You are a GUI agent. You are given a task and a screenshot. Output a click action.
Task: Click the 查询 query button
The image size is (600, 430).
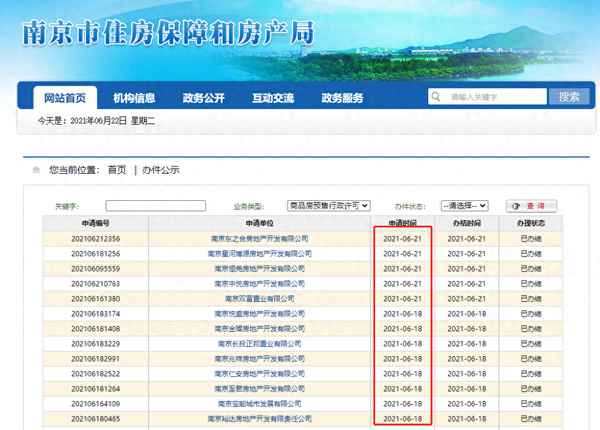point(531,206)
